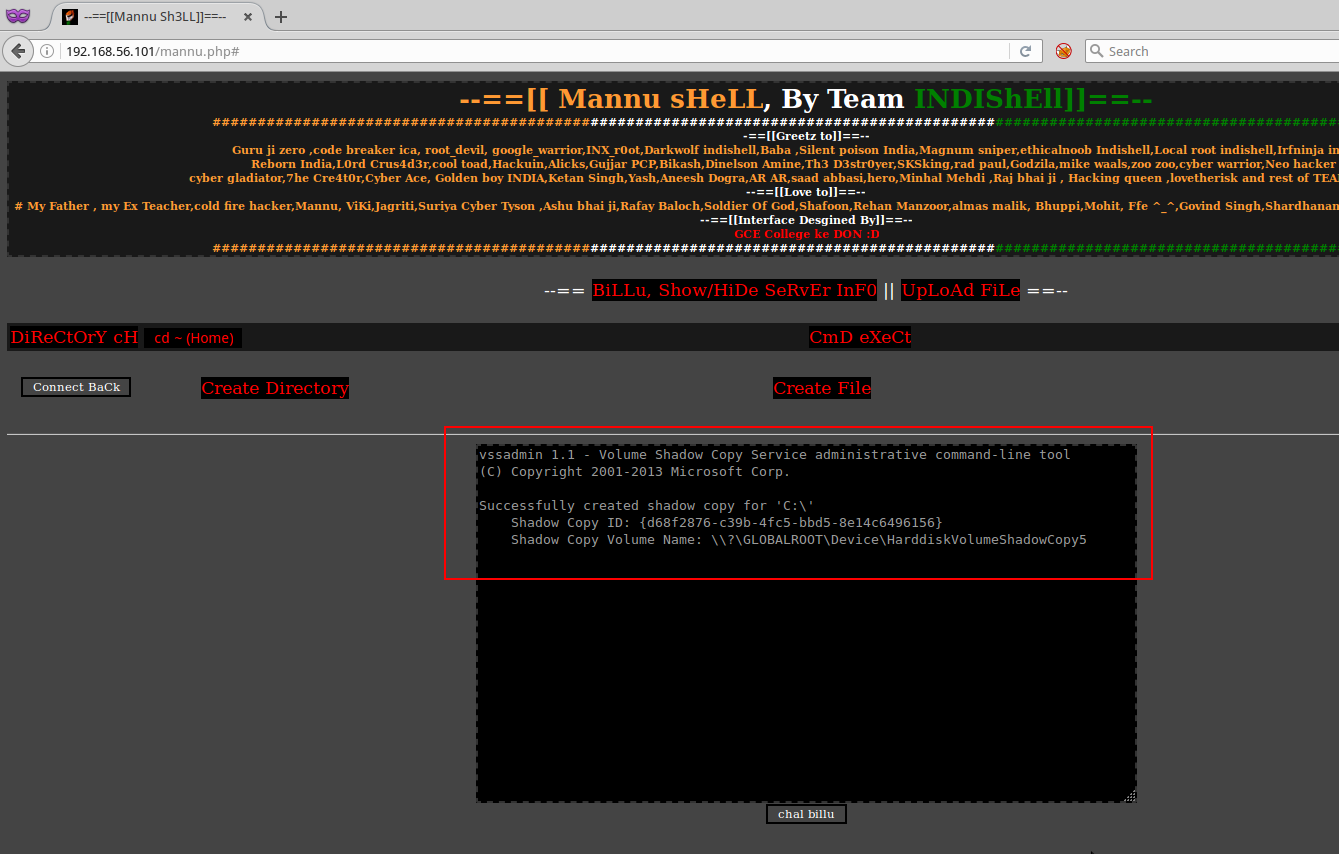
Task: Click the NoScript extension icon
Action: (x=1064, y=51)
